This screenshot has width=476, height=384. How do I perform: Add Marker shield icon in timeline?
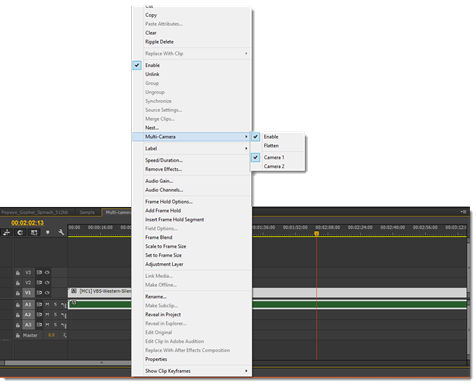[48, 232]
